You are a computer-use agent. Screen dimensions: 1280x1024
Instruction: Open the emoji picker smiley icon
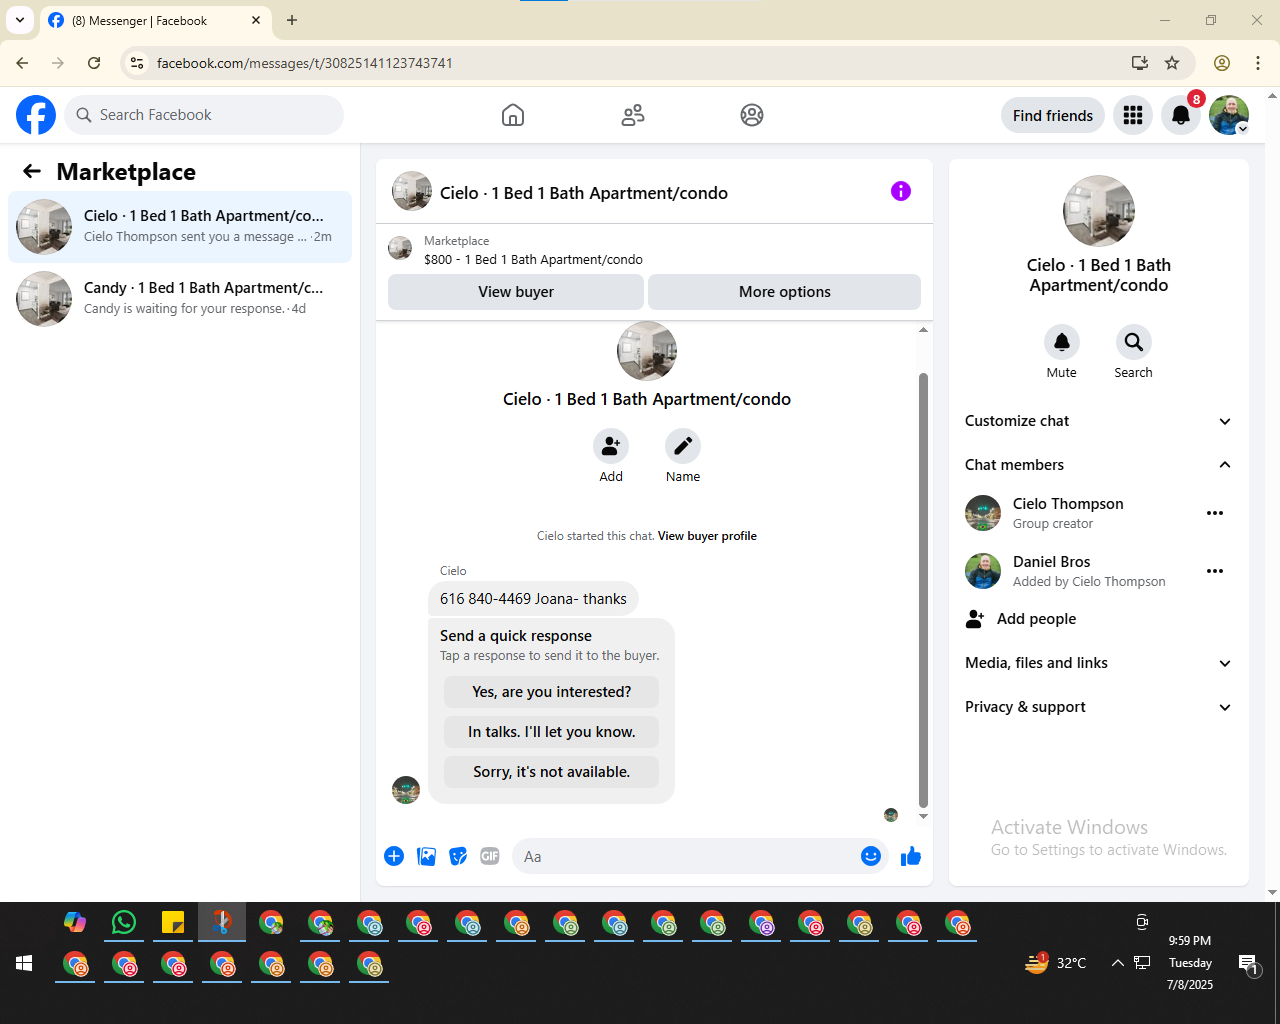[871, 856]
